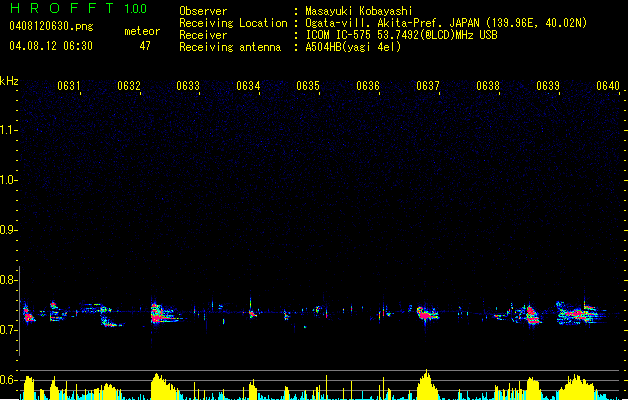The height and width of the screenshot is (400, 629).
Task: Click the 0636 time marker
Action: pos(368,85)
